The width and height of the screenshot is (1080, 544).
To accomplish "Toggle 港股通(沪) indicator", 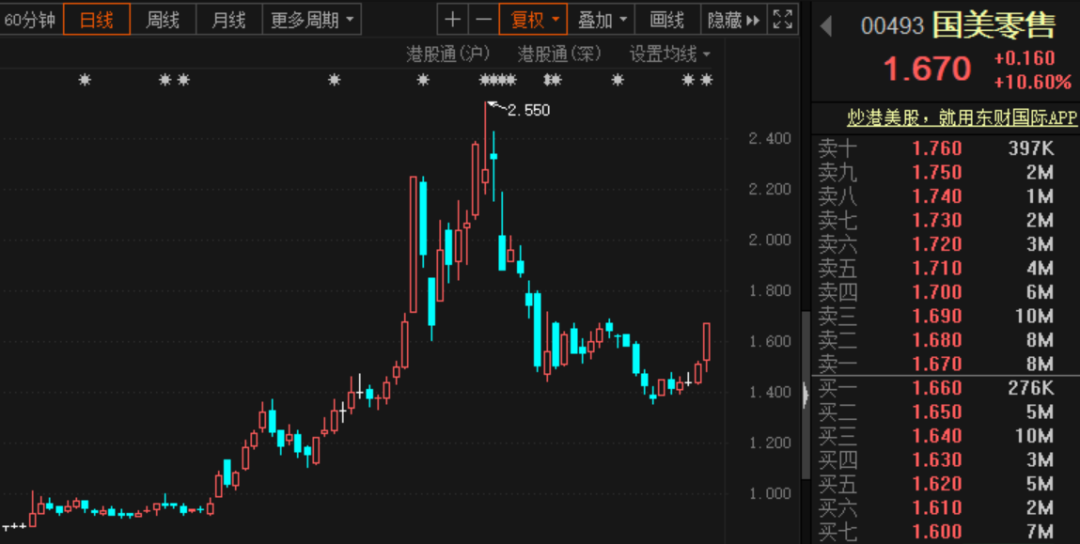I will 447,54.
